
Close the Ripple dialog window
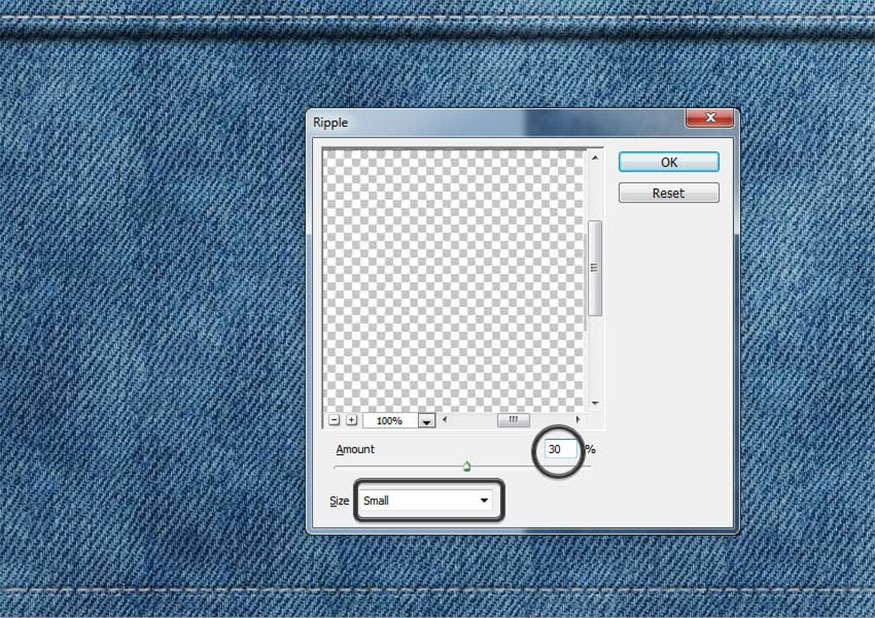click(x=710, y=117)
